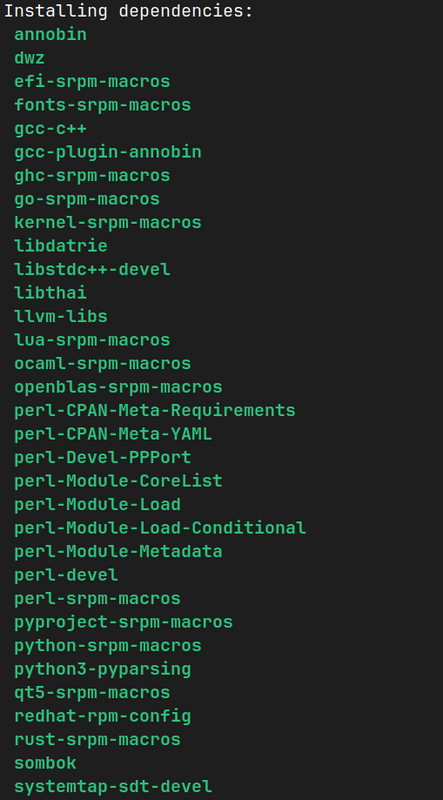
Task: Select redhat-rpm-config line
Action: coord(103,715)
